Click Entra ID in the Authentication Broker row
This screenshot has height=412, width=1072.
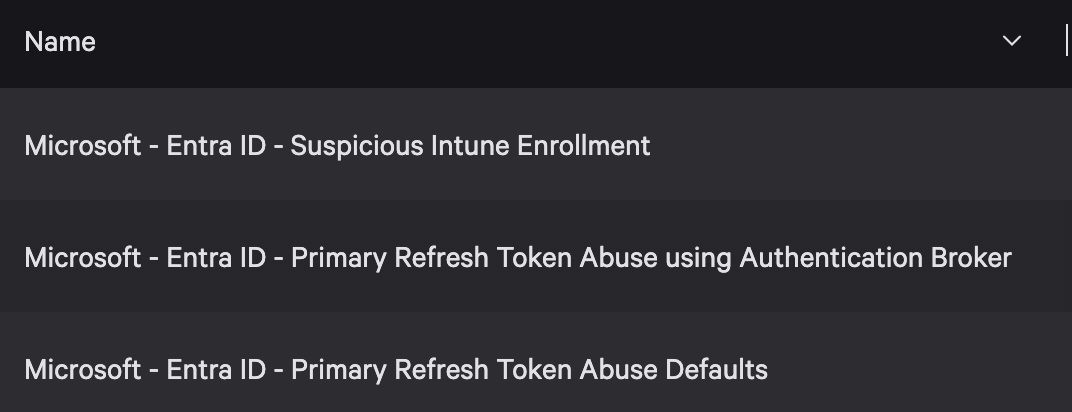coord(216,258)
